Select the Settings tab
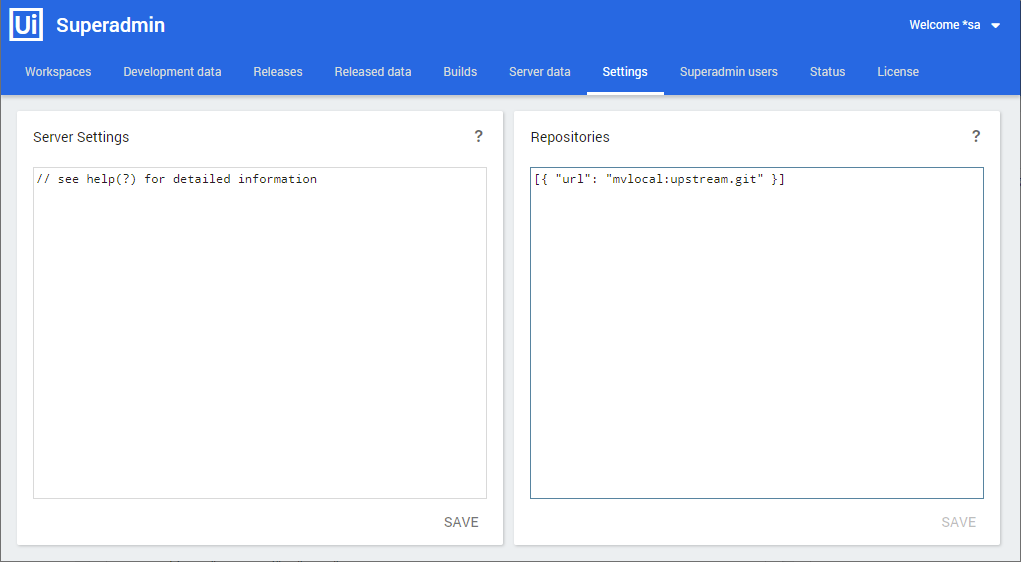 (625, 72)
